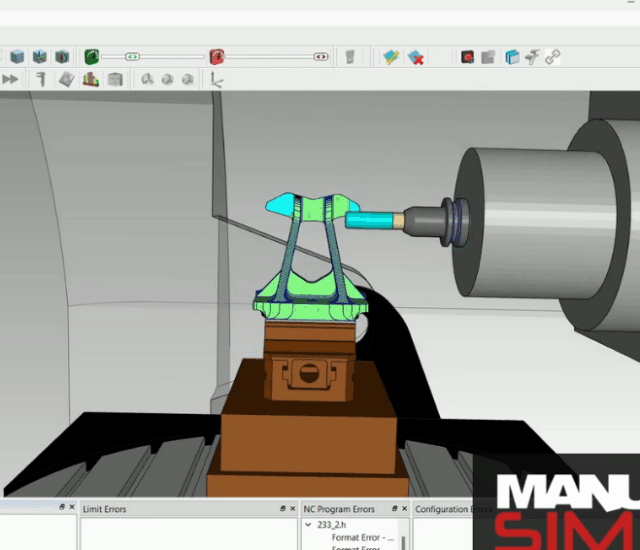The width and height of the screenshot is (640, 550).
Task: Click the coordinate axis icon
Action: pyautogui.click(x=218, y=80)
